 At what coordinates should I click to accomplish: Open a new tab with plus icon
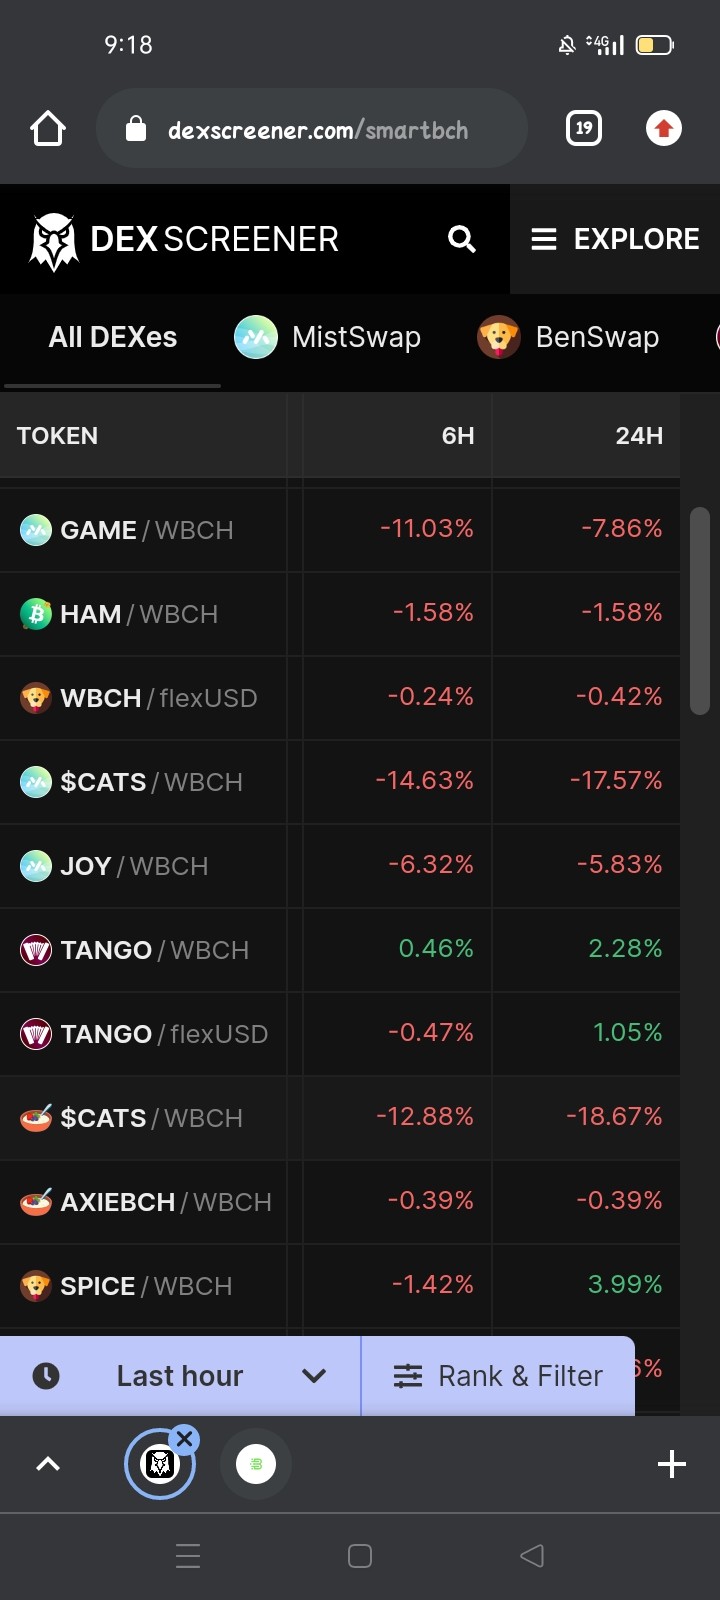tap(672, 1464)
